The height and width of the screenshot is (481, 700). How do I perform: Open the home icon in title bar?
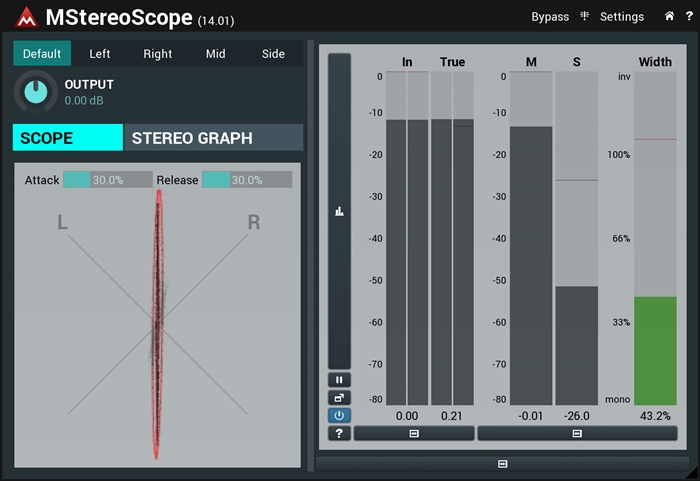(669, 17)
